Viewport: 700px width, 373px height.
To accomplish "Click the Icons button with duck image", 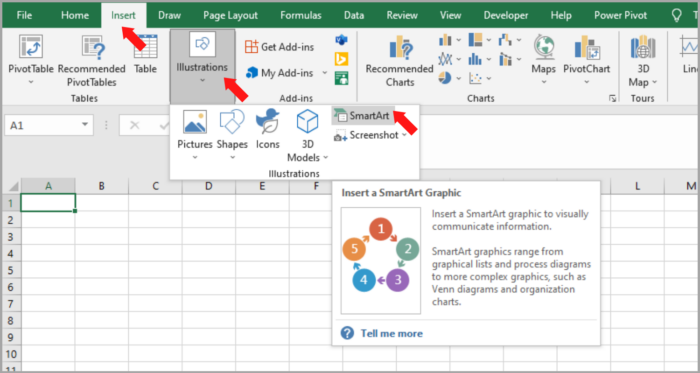I will [267, 121].
